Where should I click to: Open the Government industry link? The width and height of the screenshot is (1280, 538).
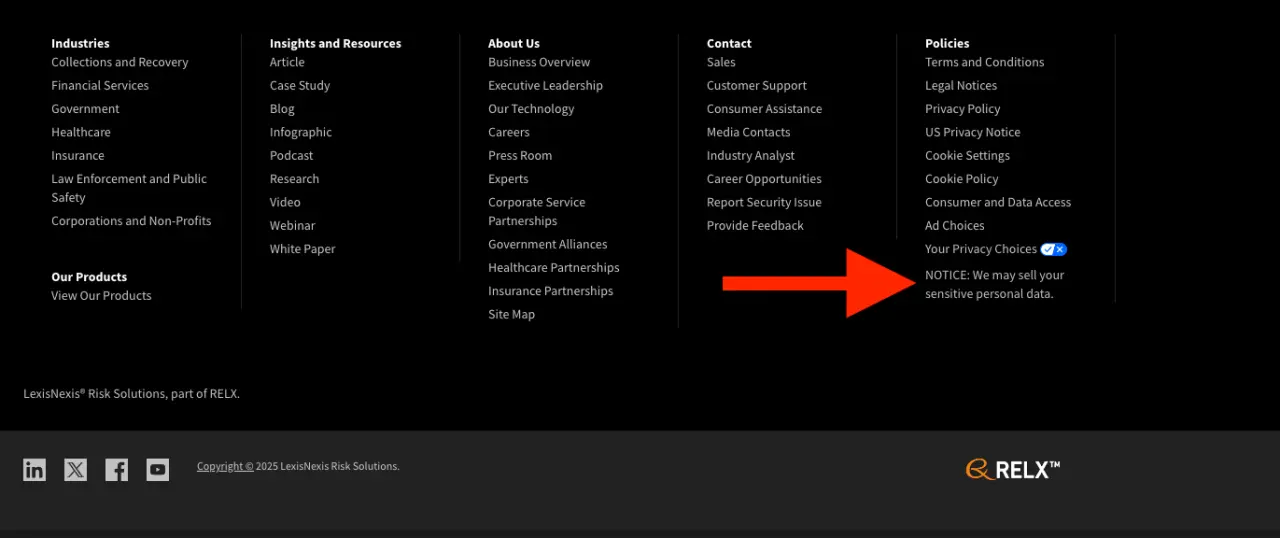[85, 109]
